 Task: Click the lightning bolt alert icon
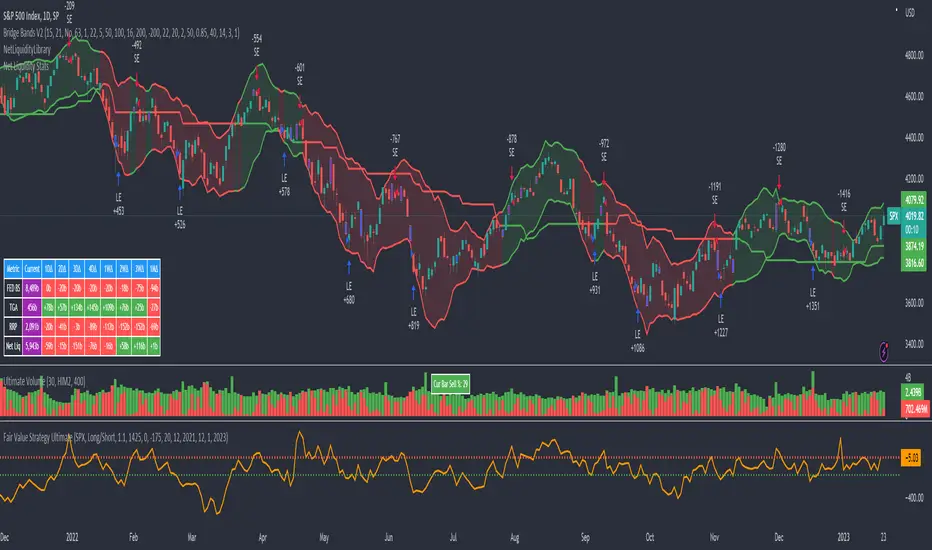[884, 351]
